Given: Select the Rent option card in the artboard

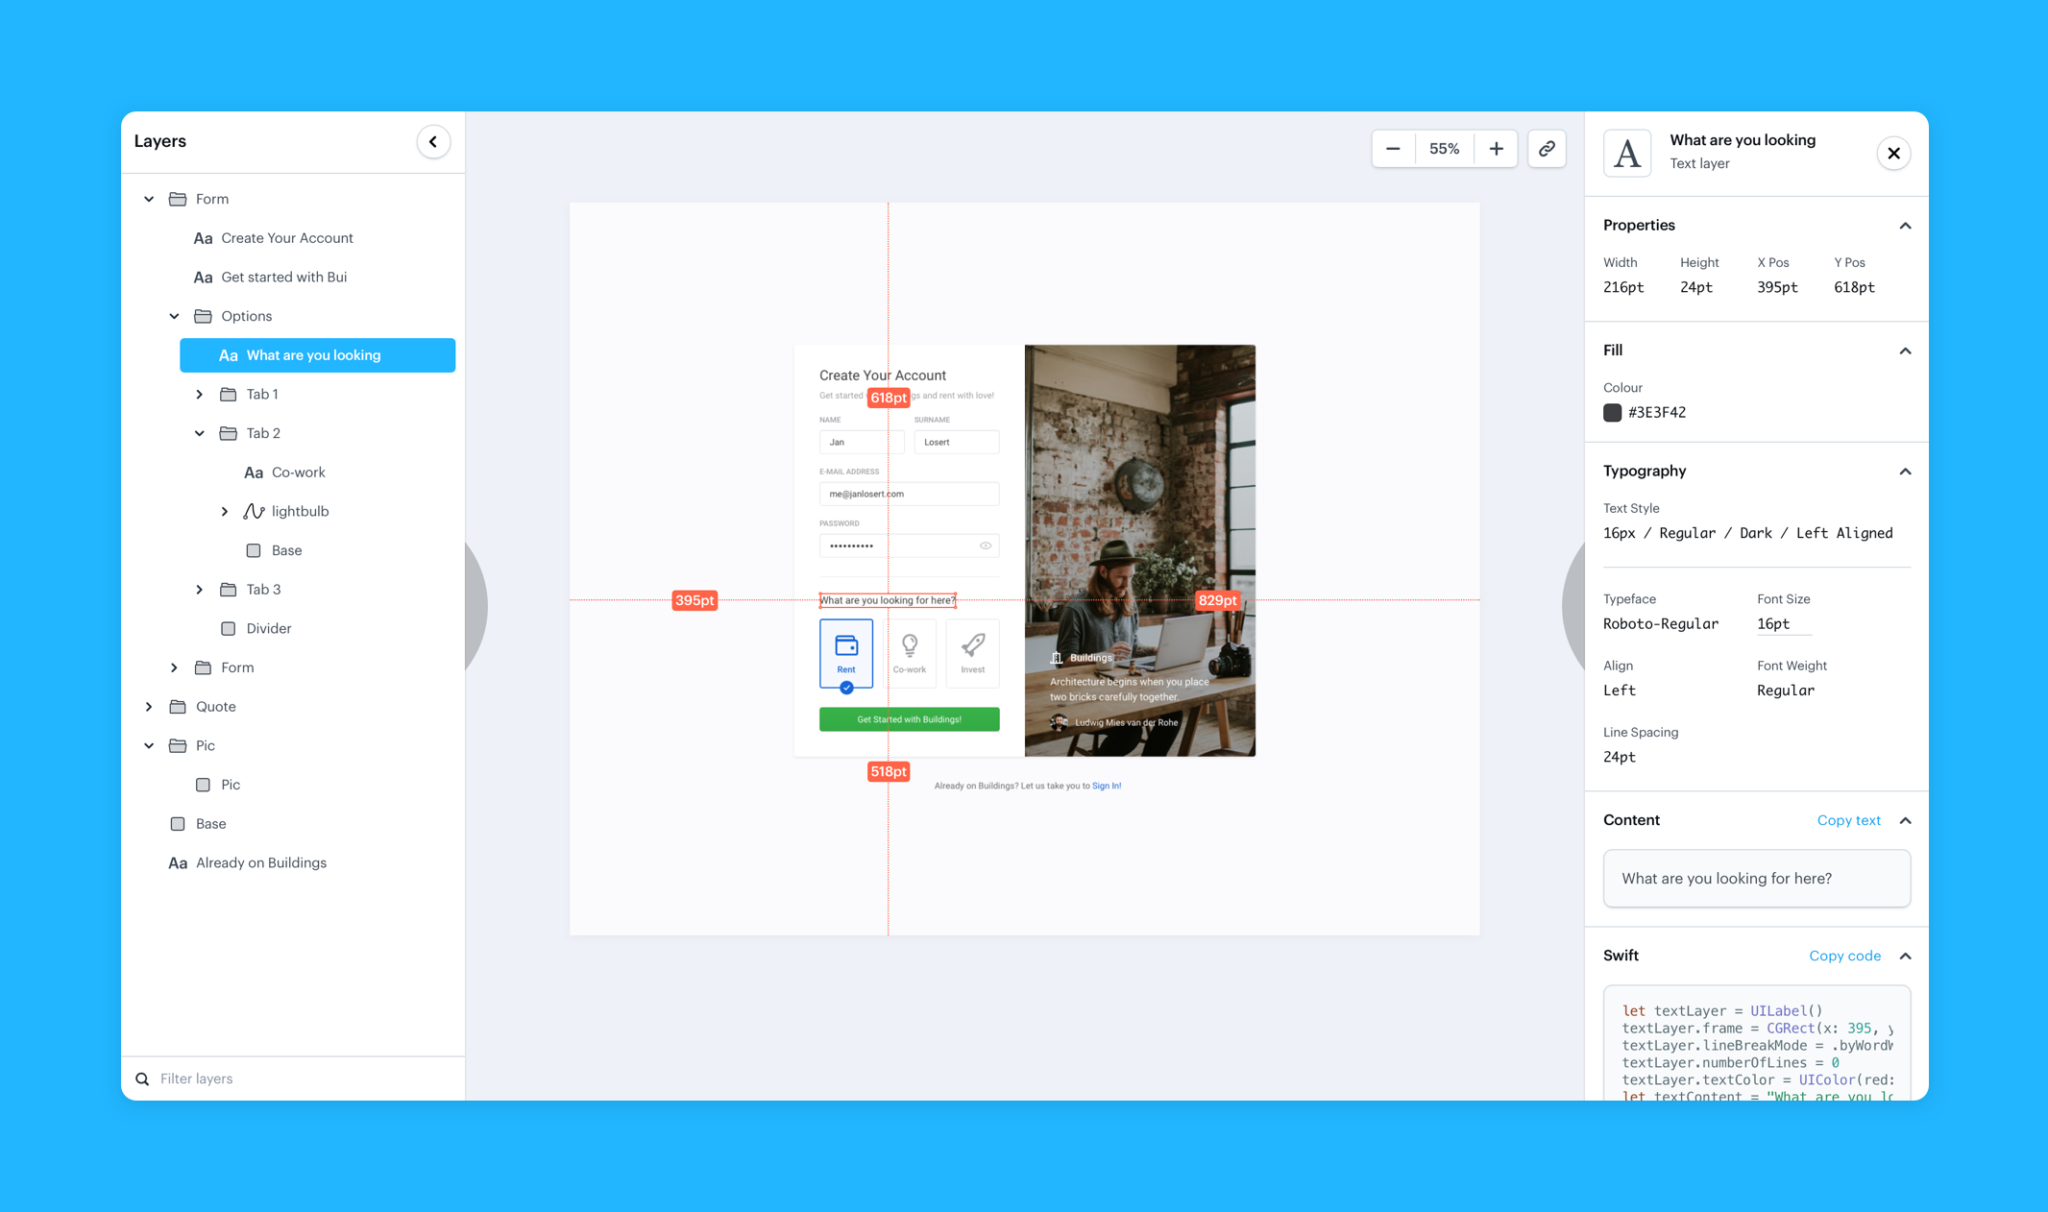Looking at the screenshot, I should [x=846, y=654].
